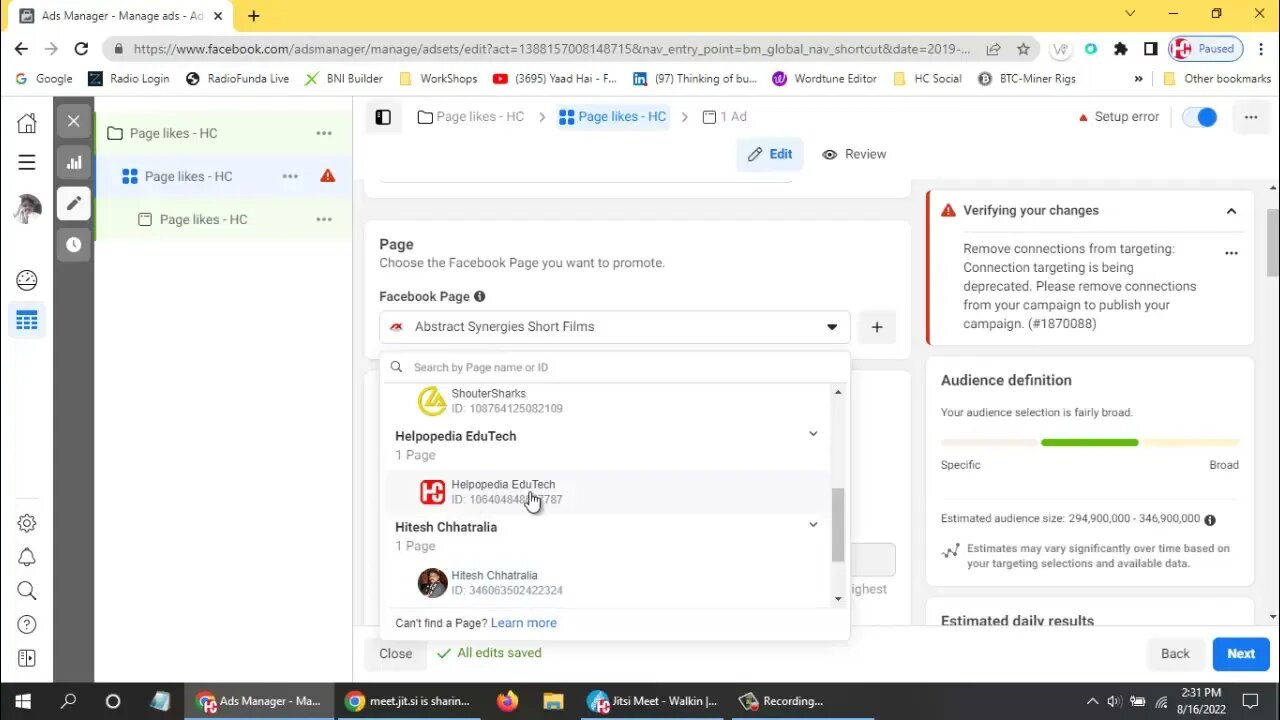1280x720 pixels.
Task: Go to Page likes - HC campaign breadcrumb
Action: (x=471, y=117)
